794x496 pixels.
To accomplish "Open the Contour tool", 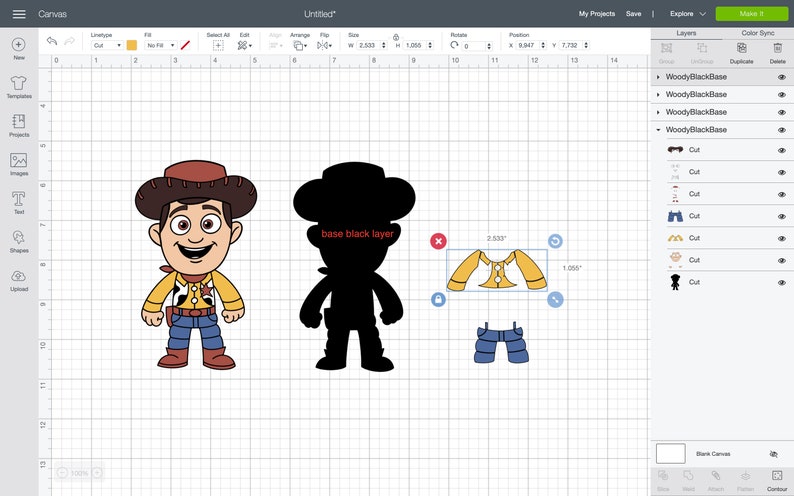I will [777, 480].
